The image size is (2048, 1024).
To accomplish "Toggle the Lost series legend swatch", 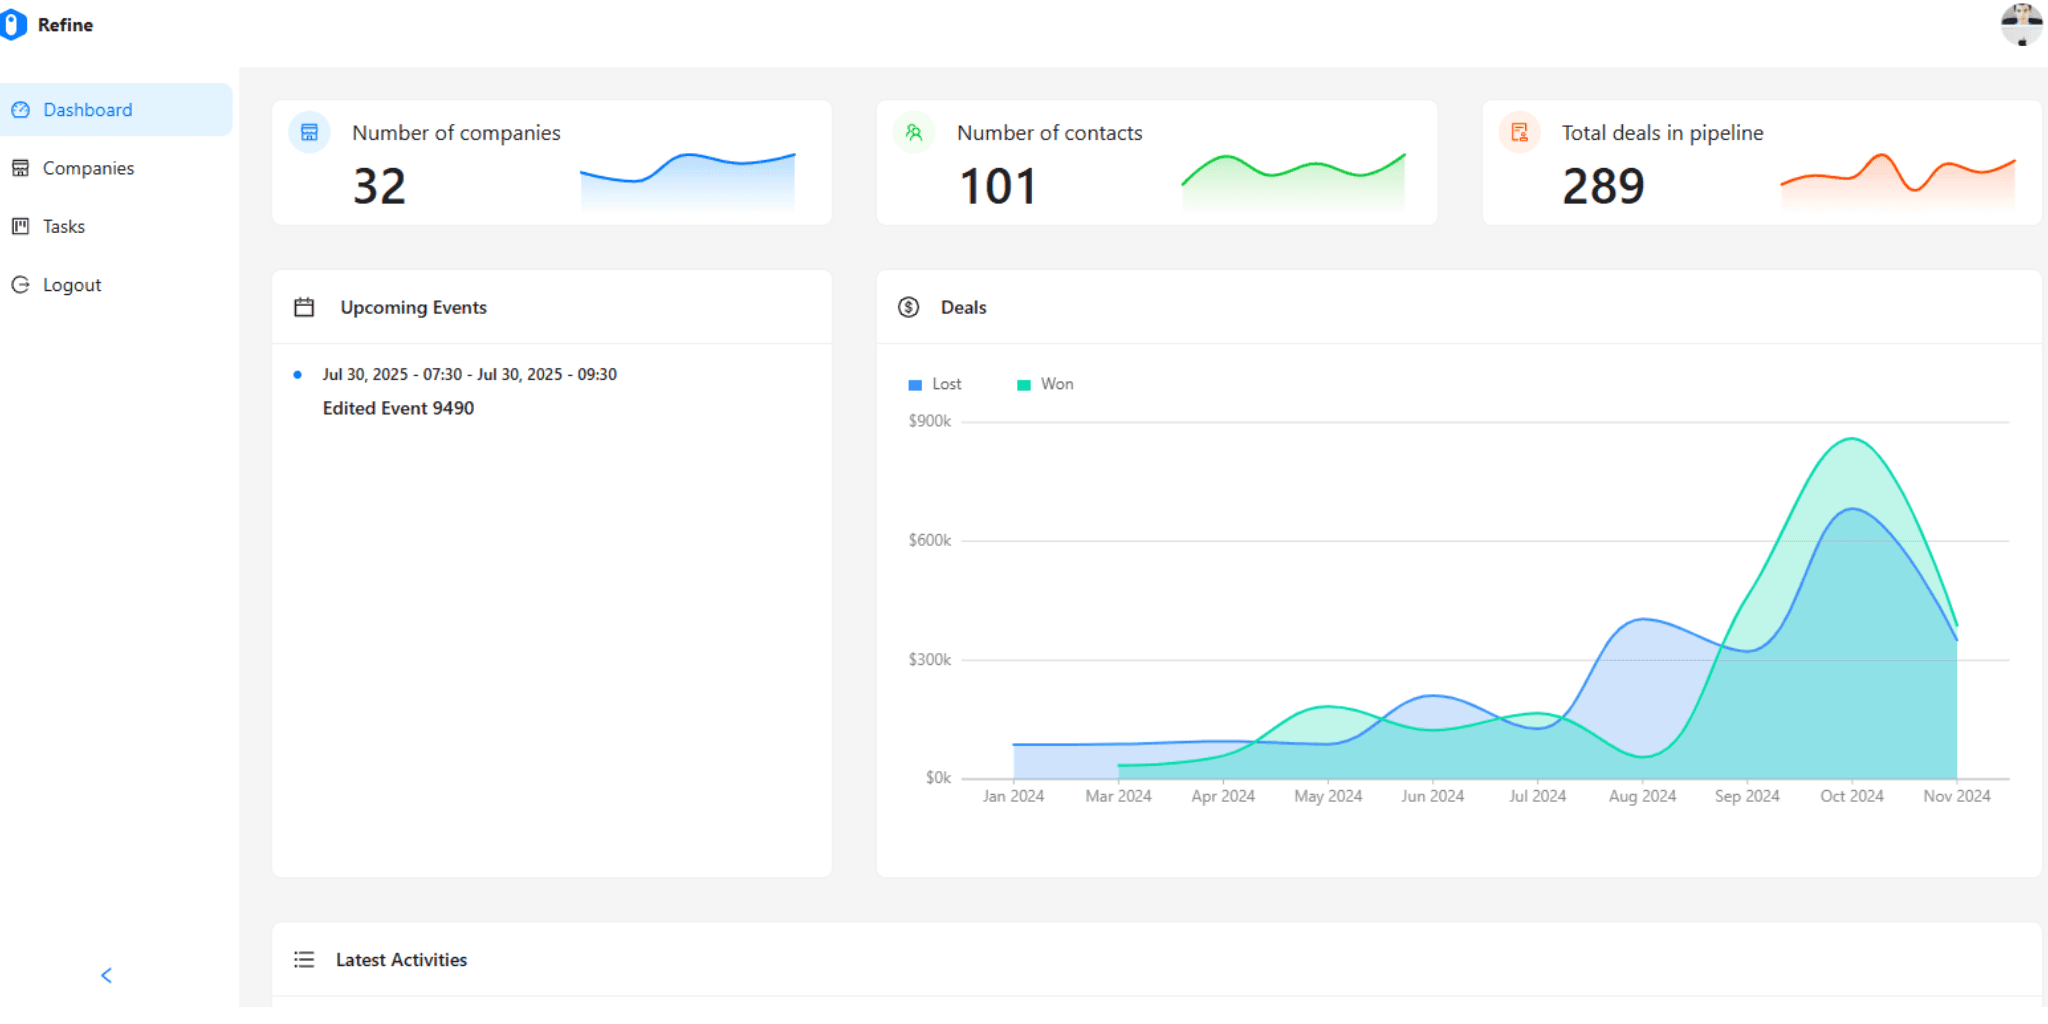I will pyautogui.click(x=915, y=385).
